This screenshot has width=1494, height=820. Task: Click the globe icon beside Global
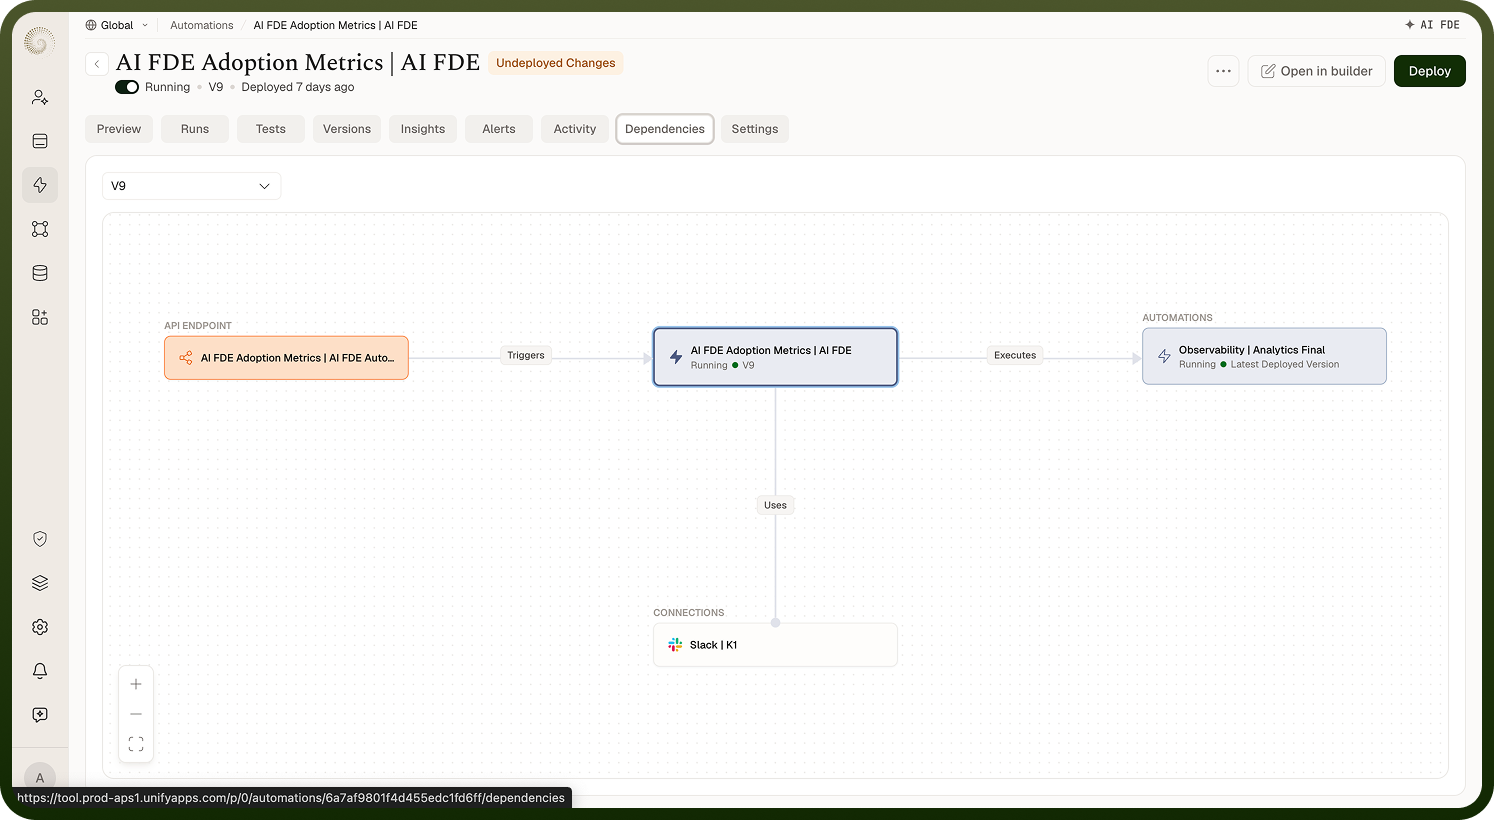[91, 25]
